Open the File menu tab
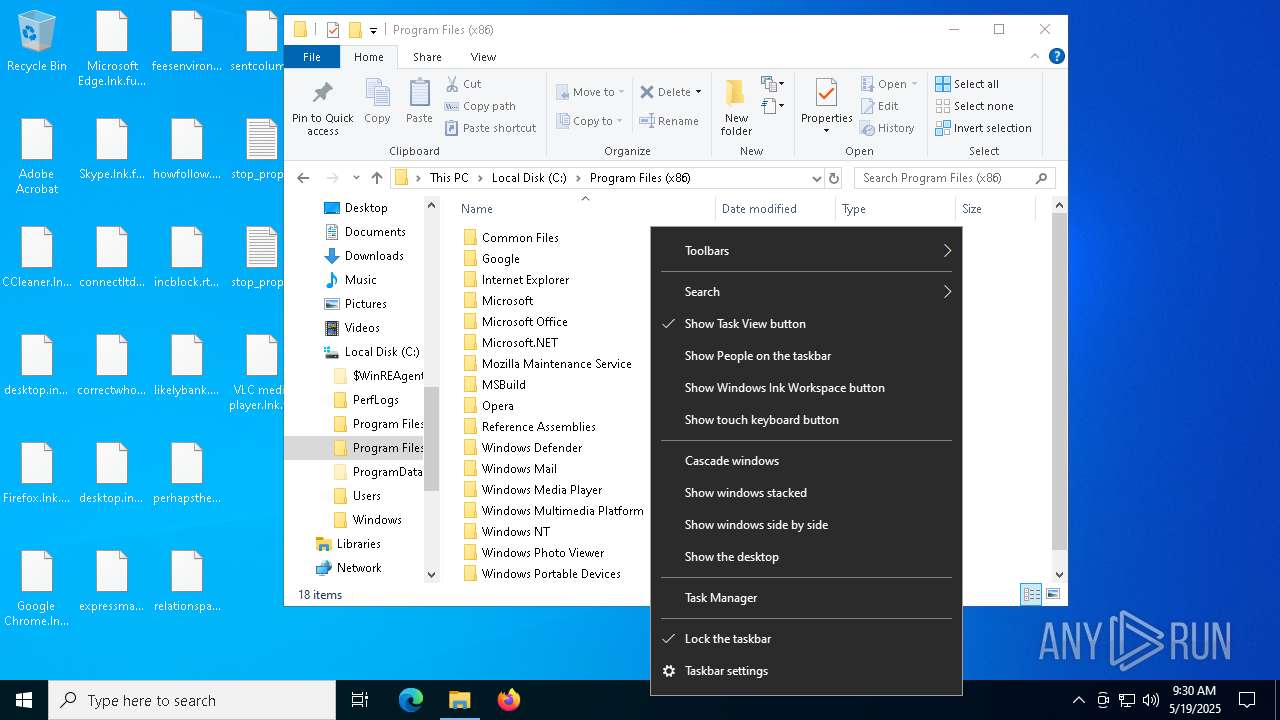This screenshot has width=1280, height=720. 312,57
